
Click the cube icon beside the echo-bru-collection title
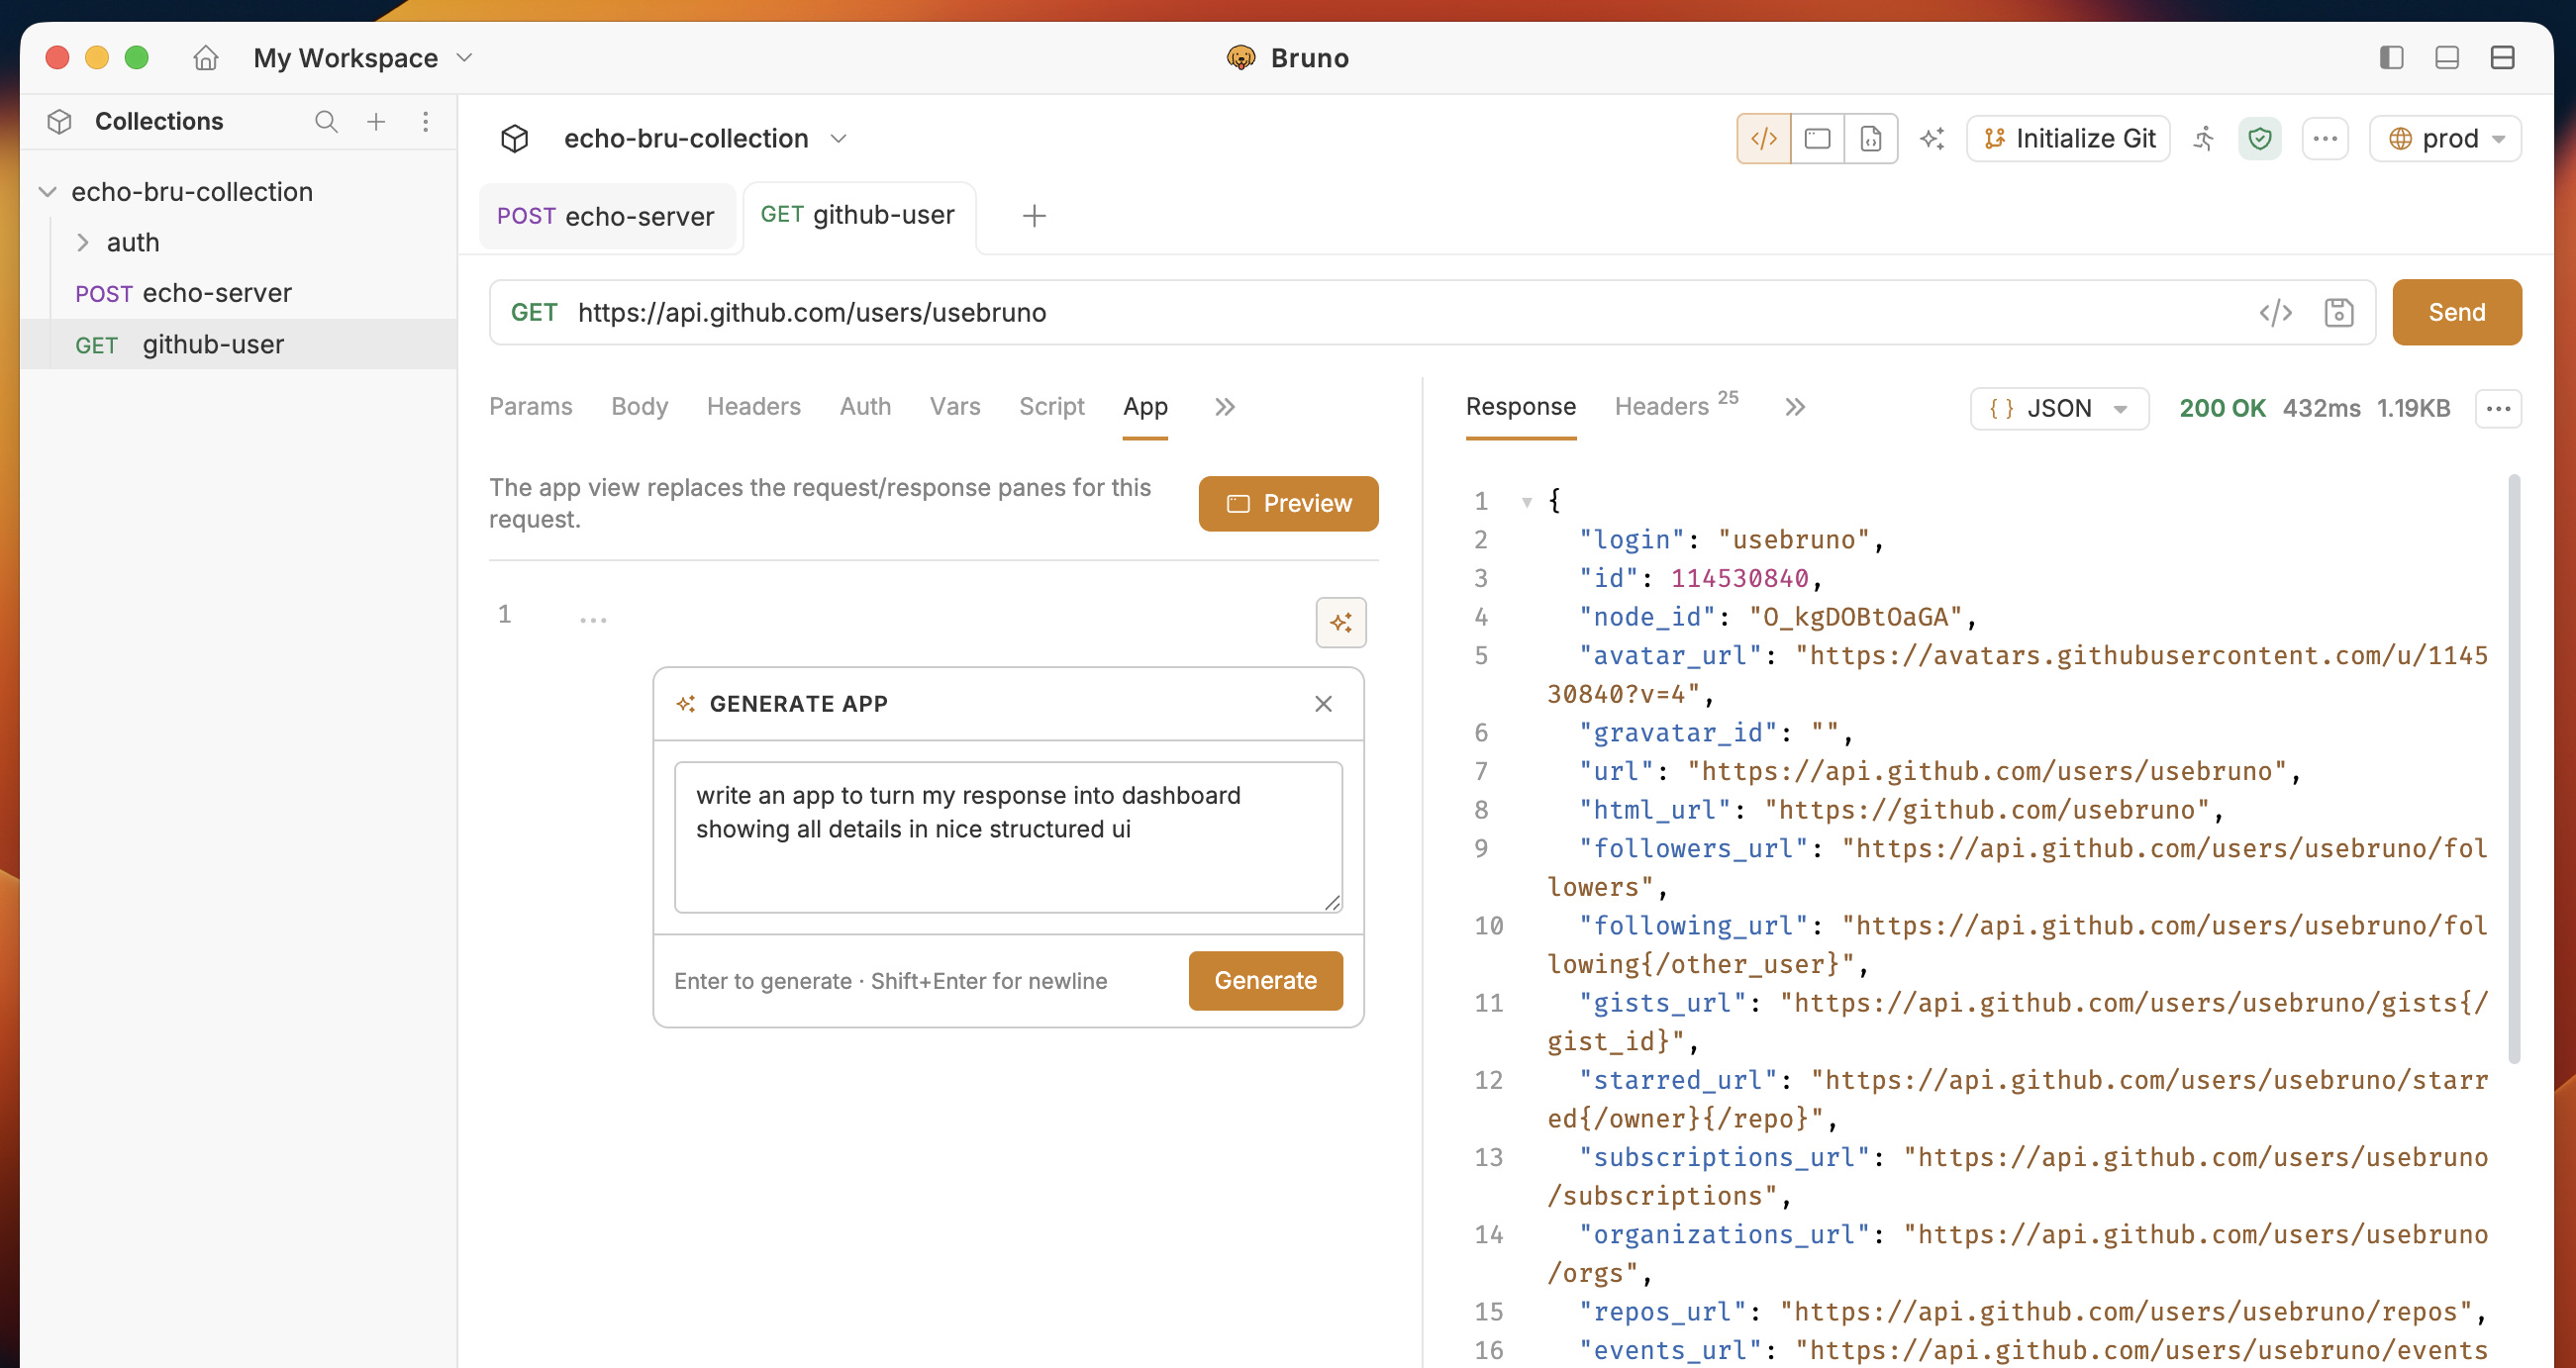point(515,138)
